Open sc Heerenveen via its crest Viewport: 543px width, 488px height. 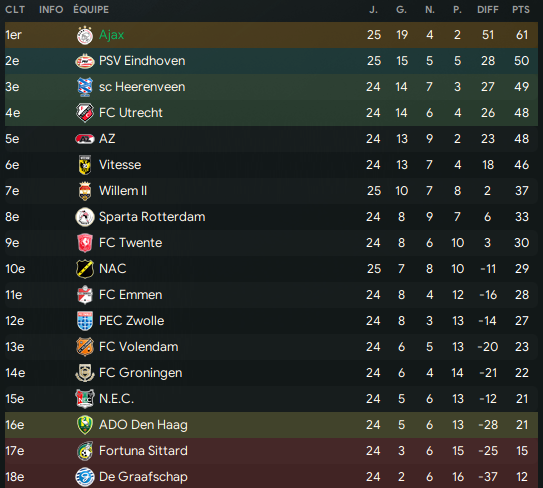(85, 87)
